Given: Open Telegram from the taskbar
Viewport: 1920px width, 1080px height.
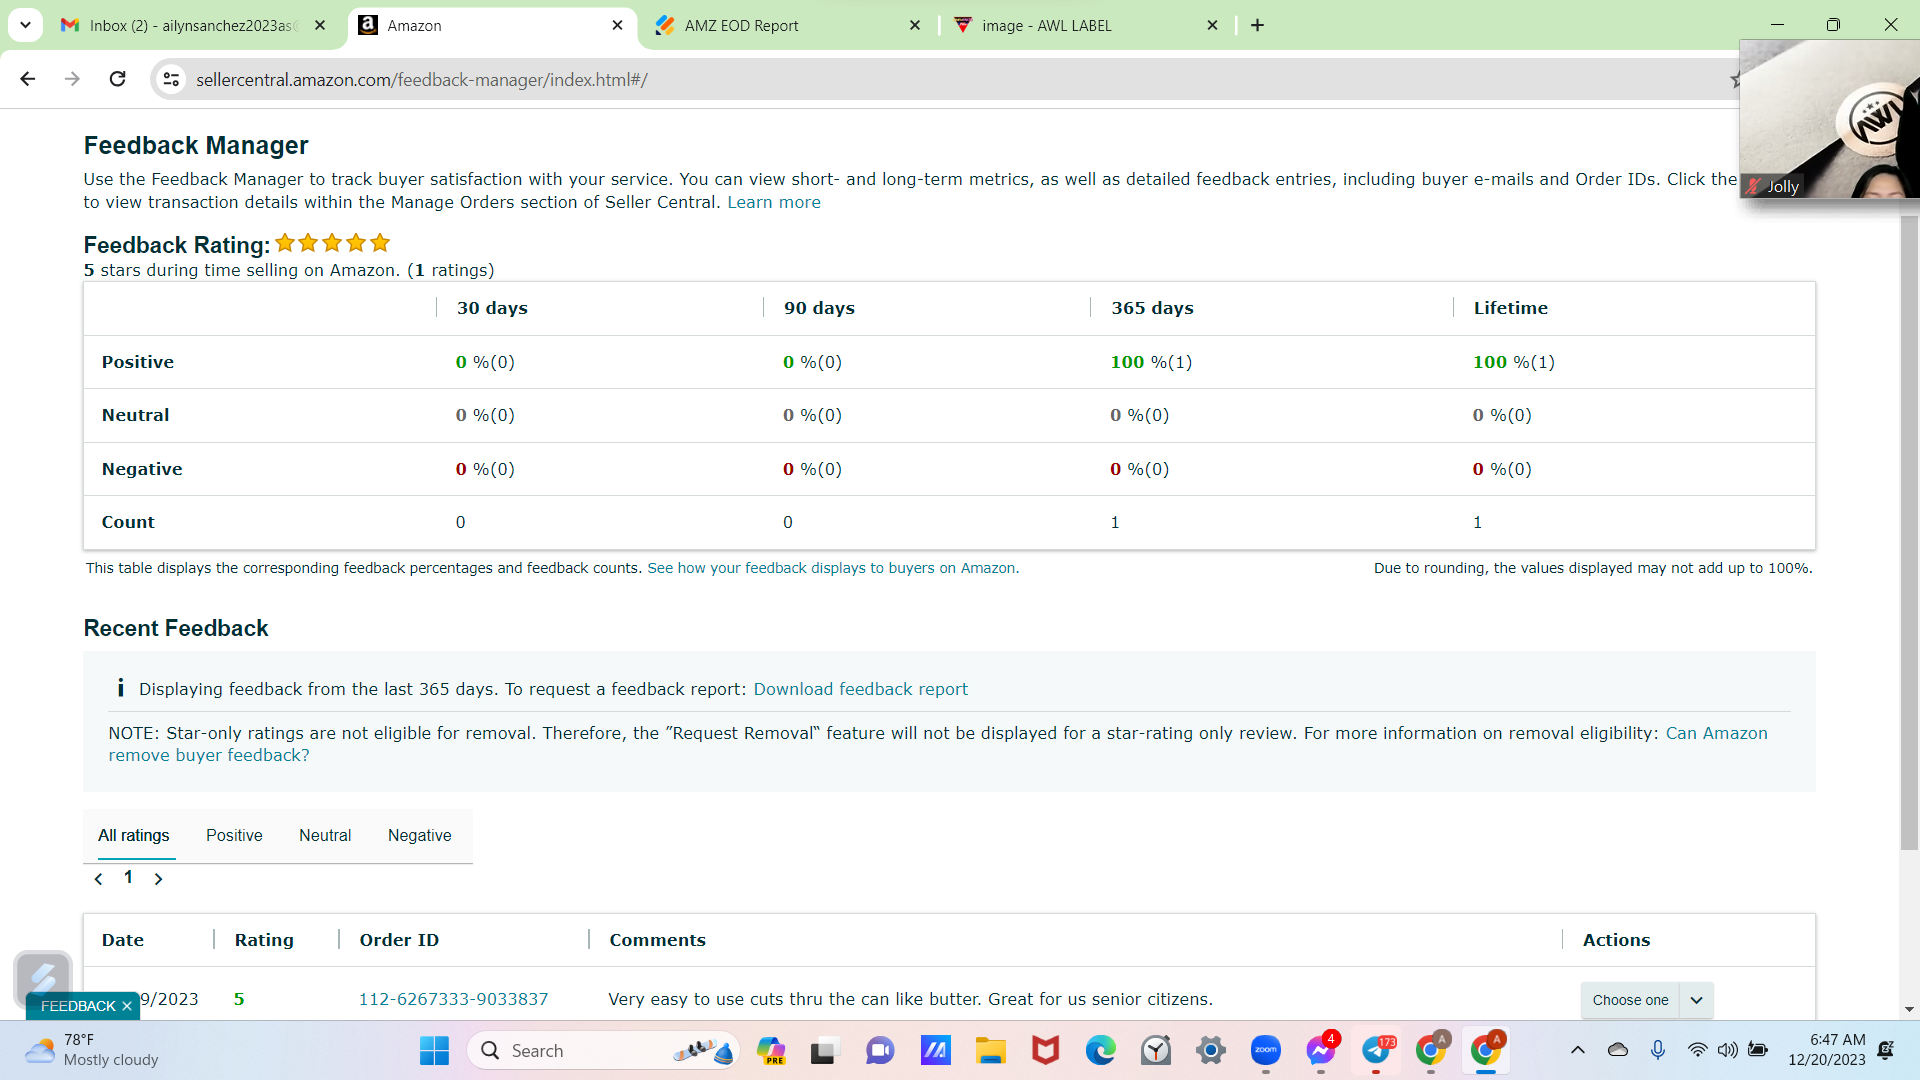Looking at the screenshot, I should pos(1376,1051).
